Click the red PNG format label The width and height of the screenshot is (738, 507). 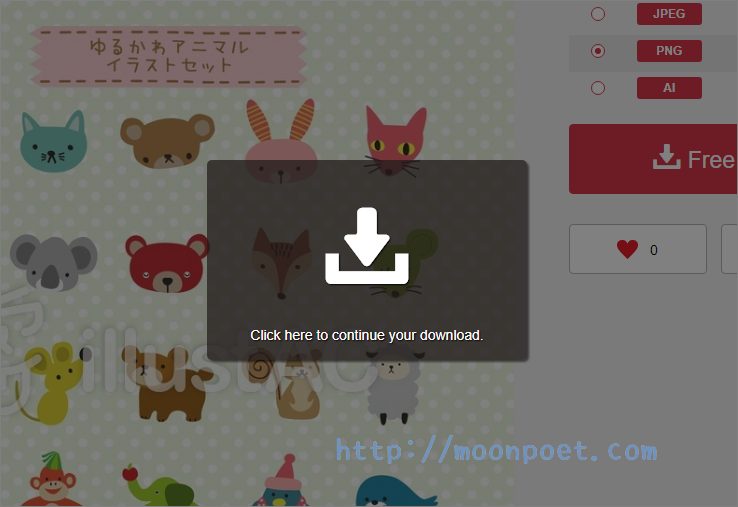(669, 51)
